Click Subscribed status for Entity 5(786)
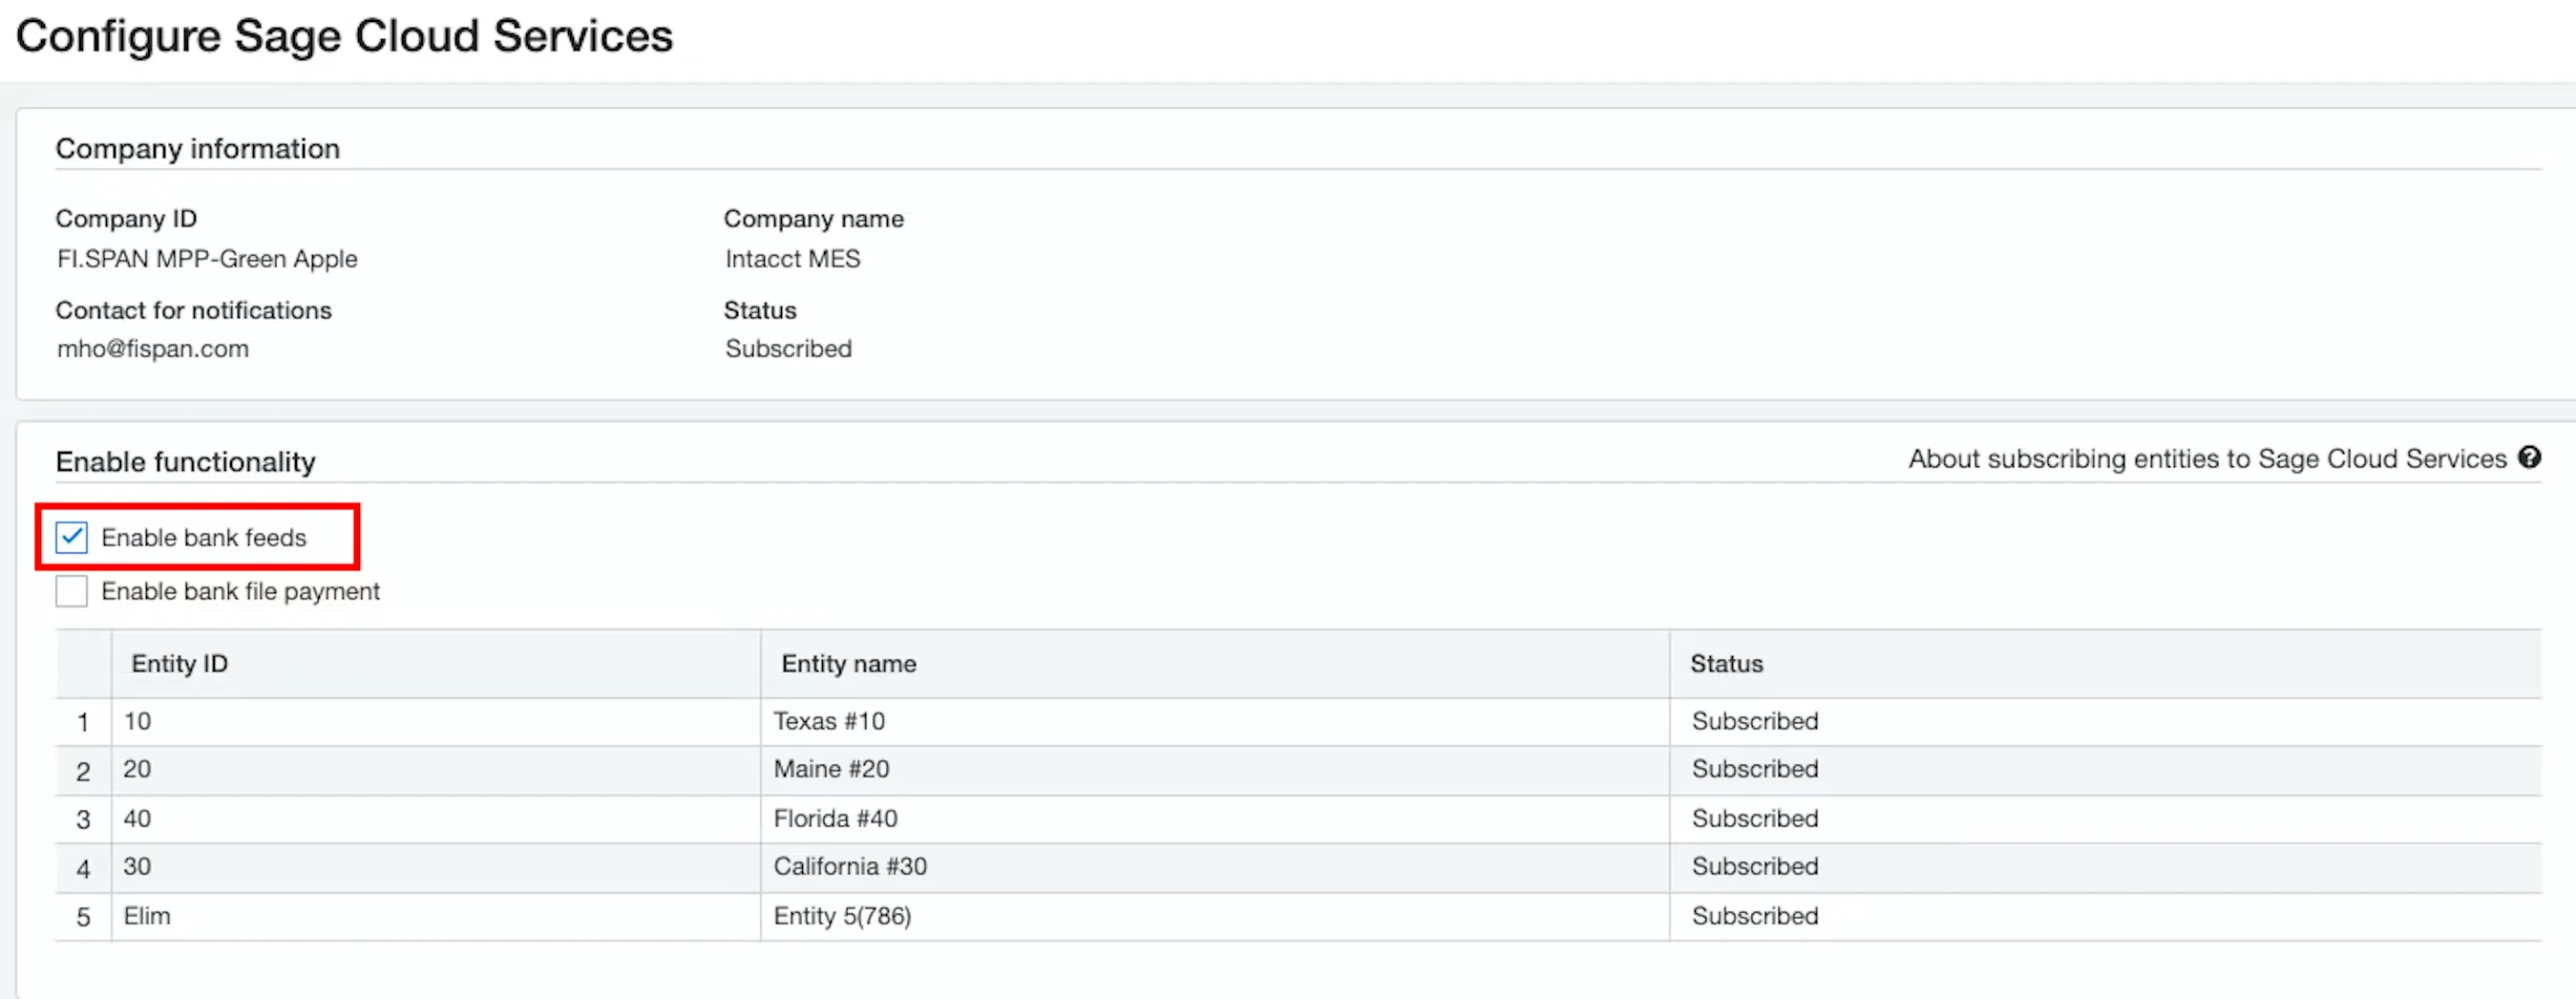2576x999 pixels. [1755, 916]
